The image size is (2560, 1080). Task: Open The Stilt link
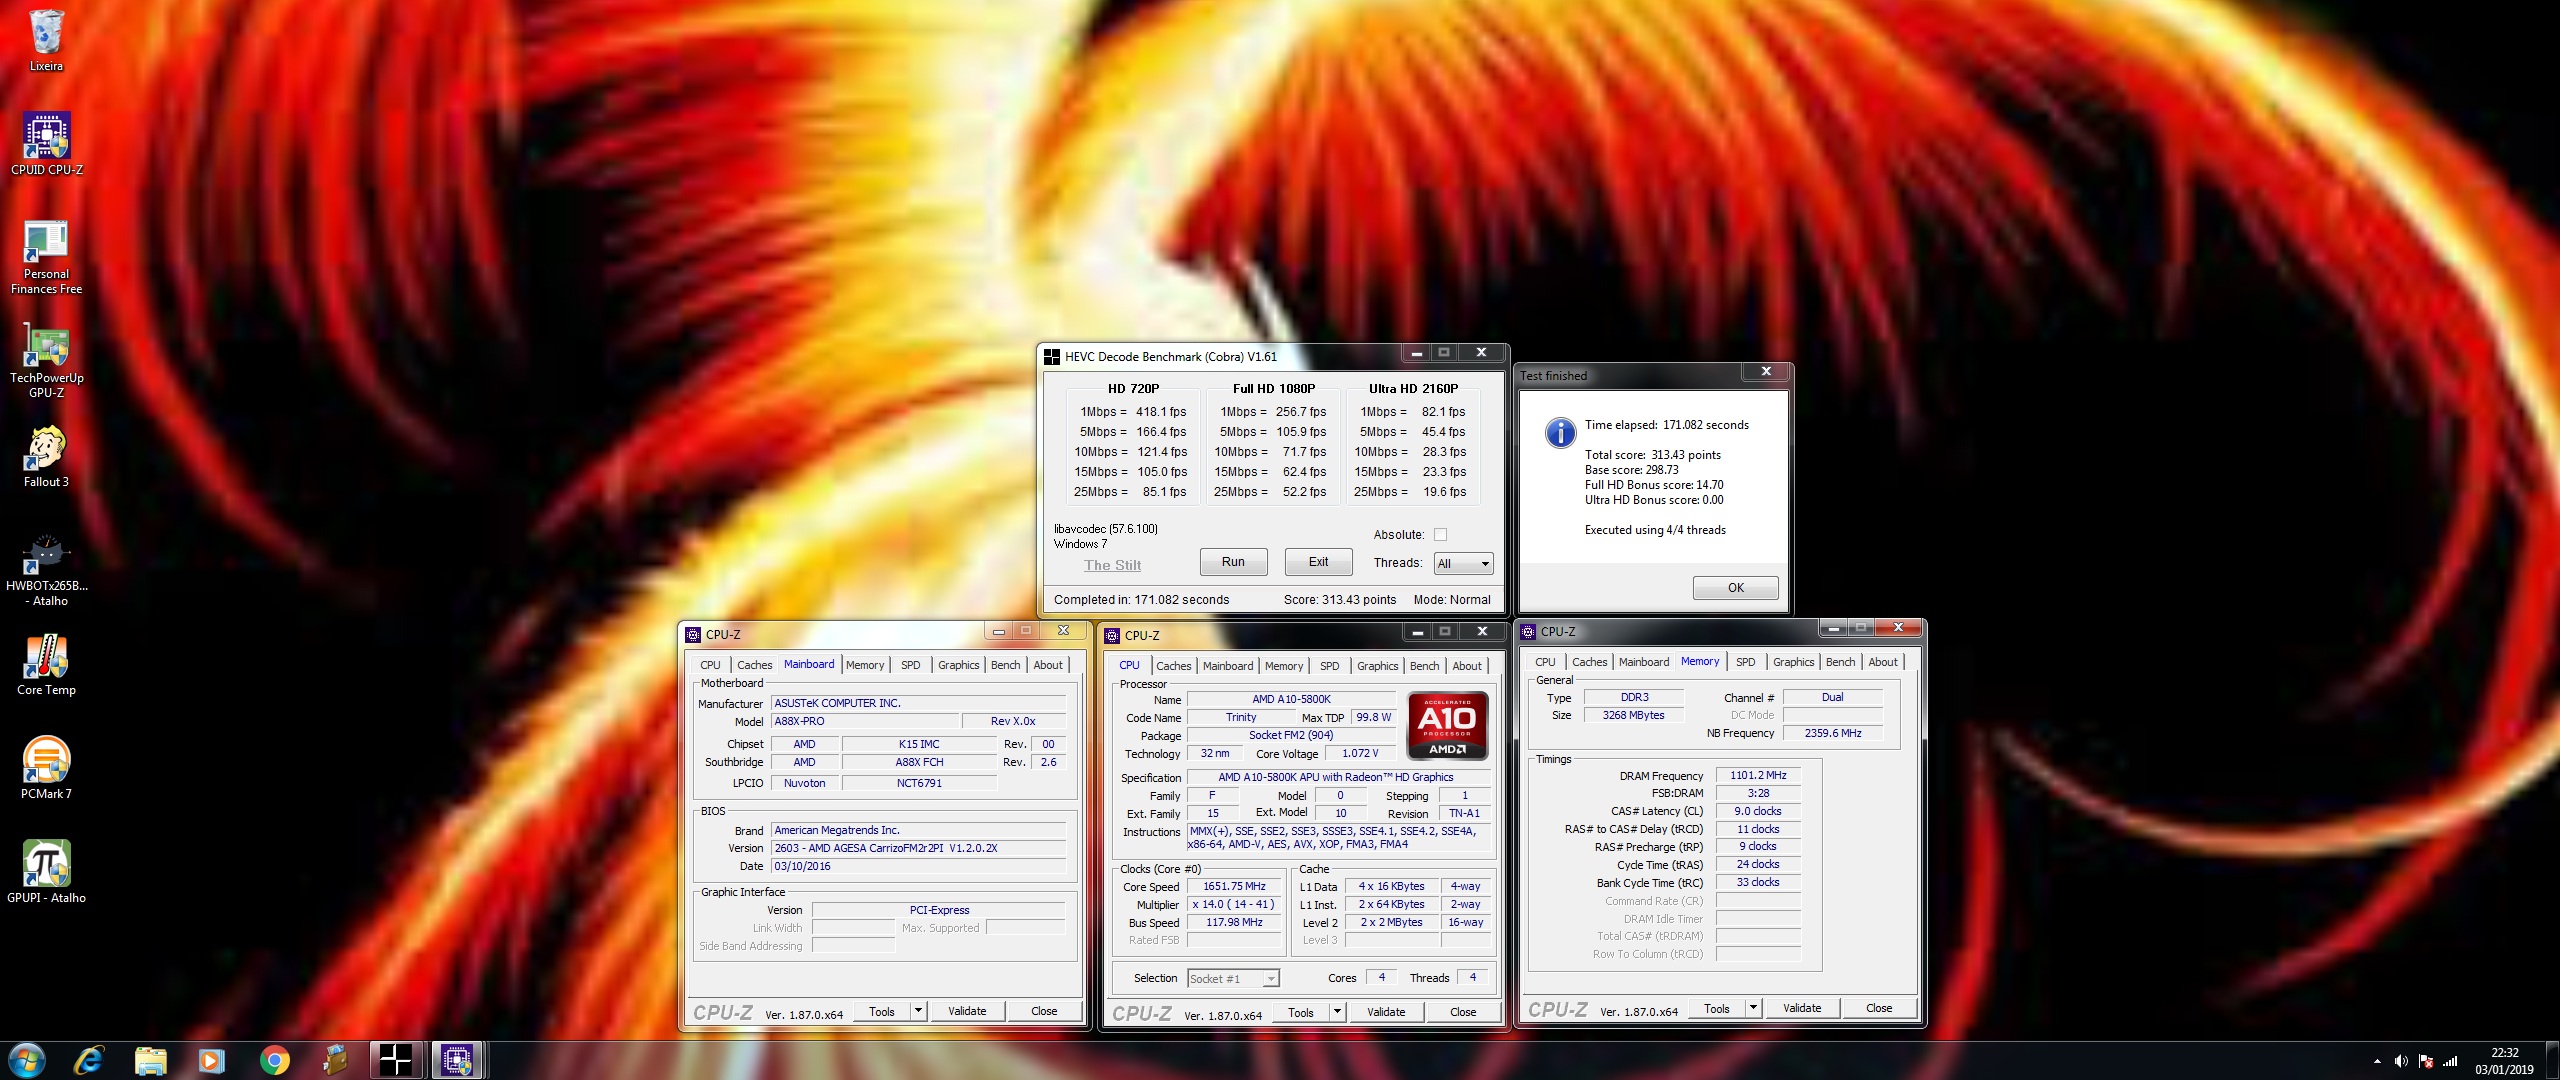click(x=1112, y=565)
